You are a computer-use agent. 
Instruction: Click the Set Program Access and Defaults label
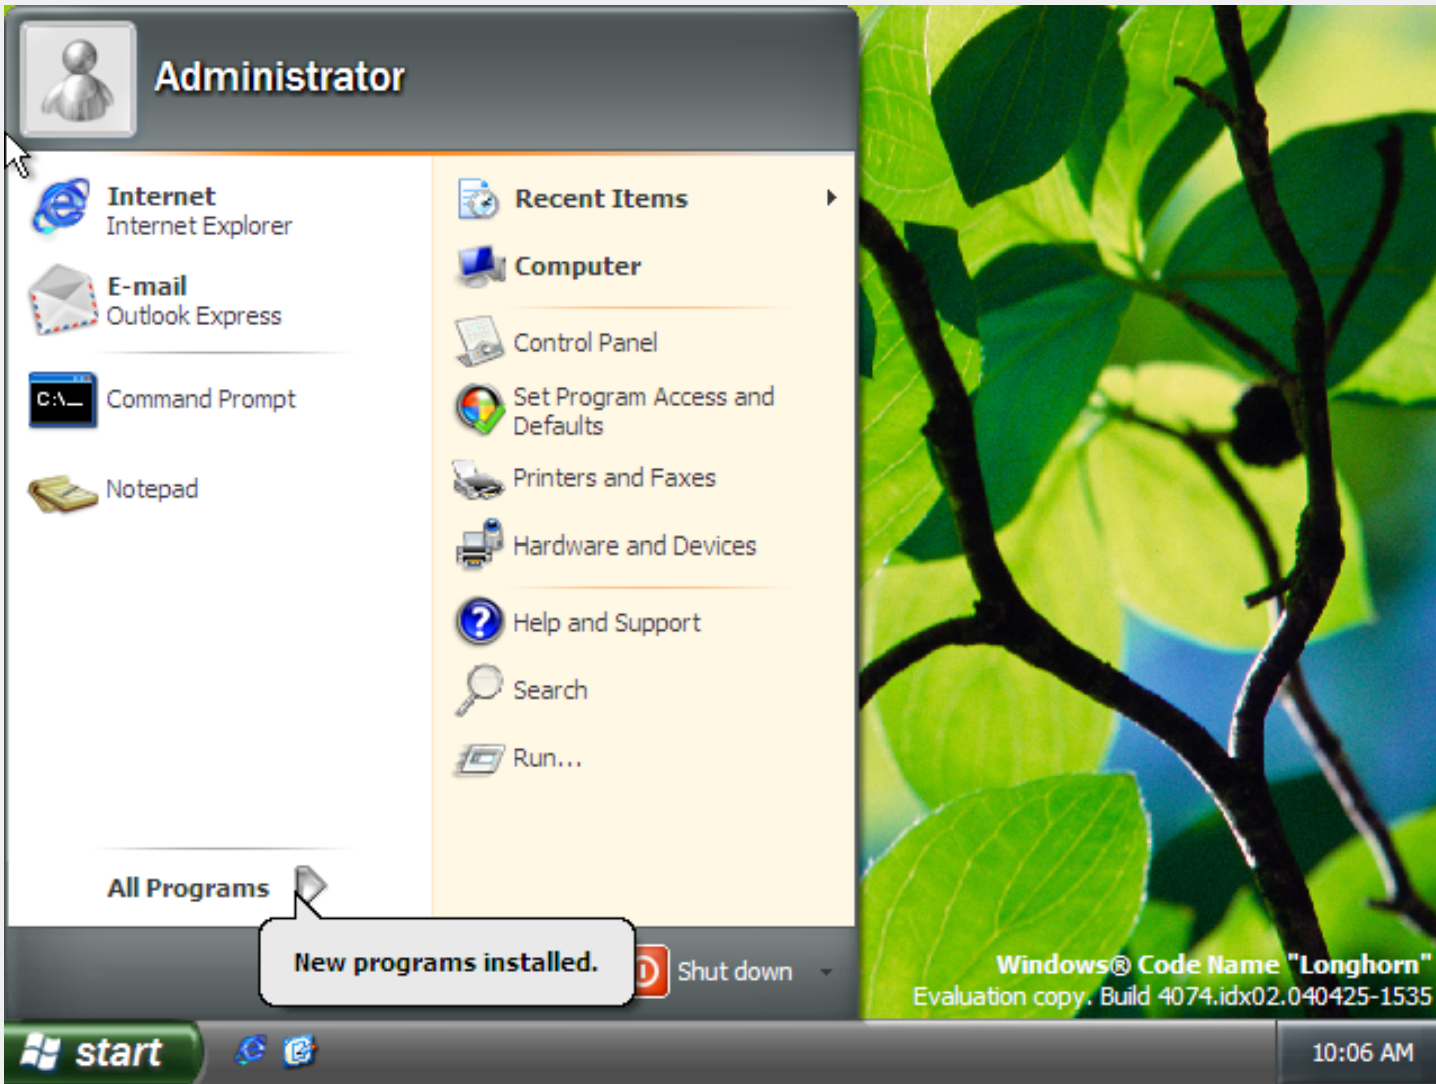click(x=643, y=411)
